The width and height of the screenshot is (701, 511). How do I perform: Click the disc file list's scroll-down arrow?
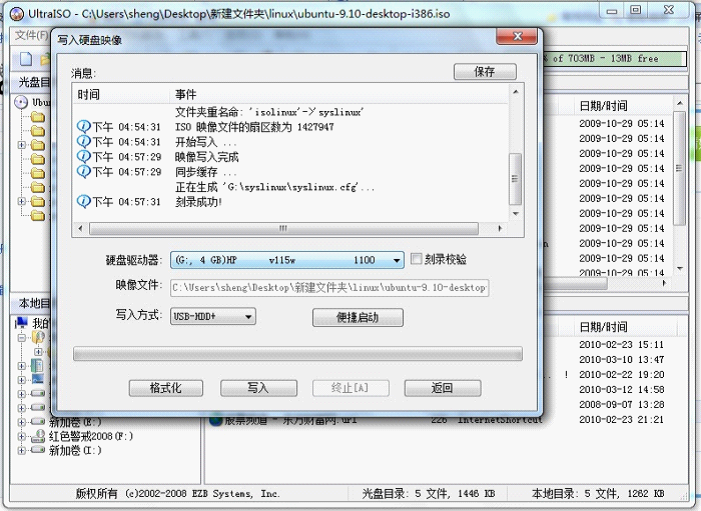680,269
